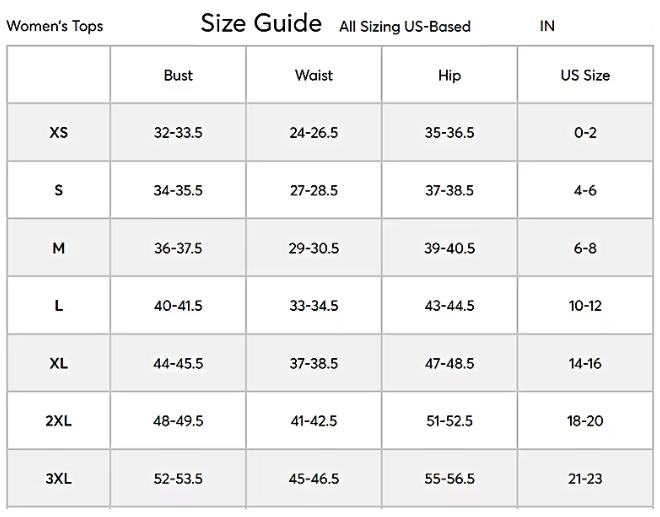Click the Women's Tops label
Viewport: 660px width, 517px height.
click(55, 26)
